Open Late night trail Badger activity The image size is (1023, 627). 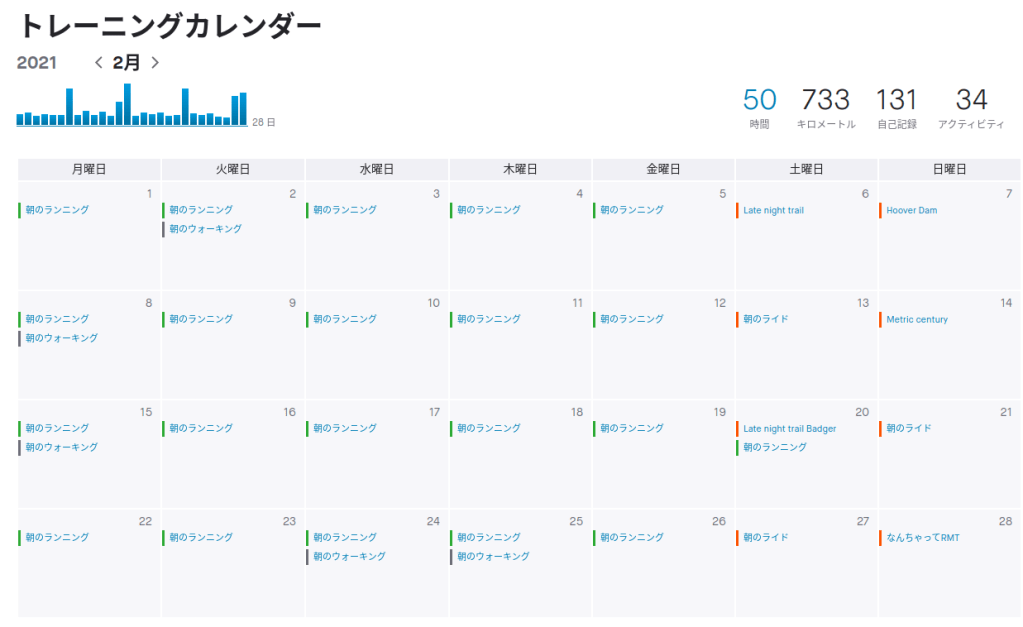(x=789, y=428)
